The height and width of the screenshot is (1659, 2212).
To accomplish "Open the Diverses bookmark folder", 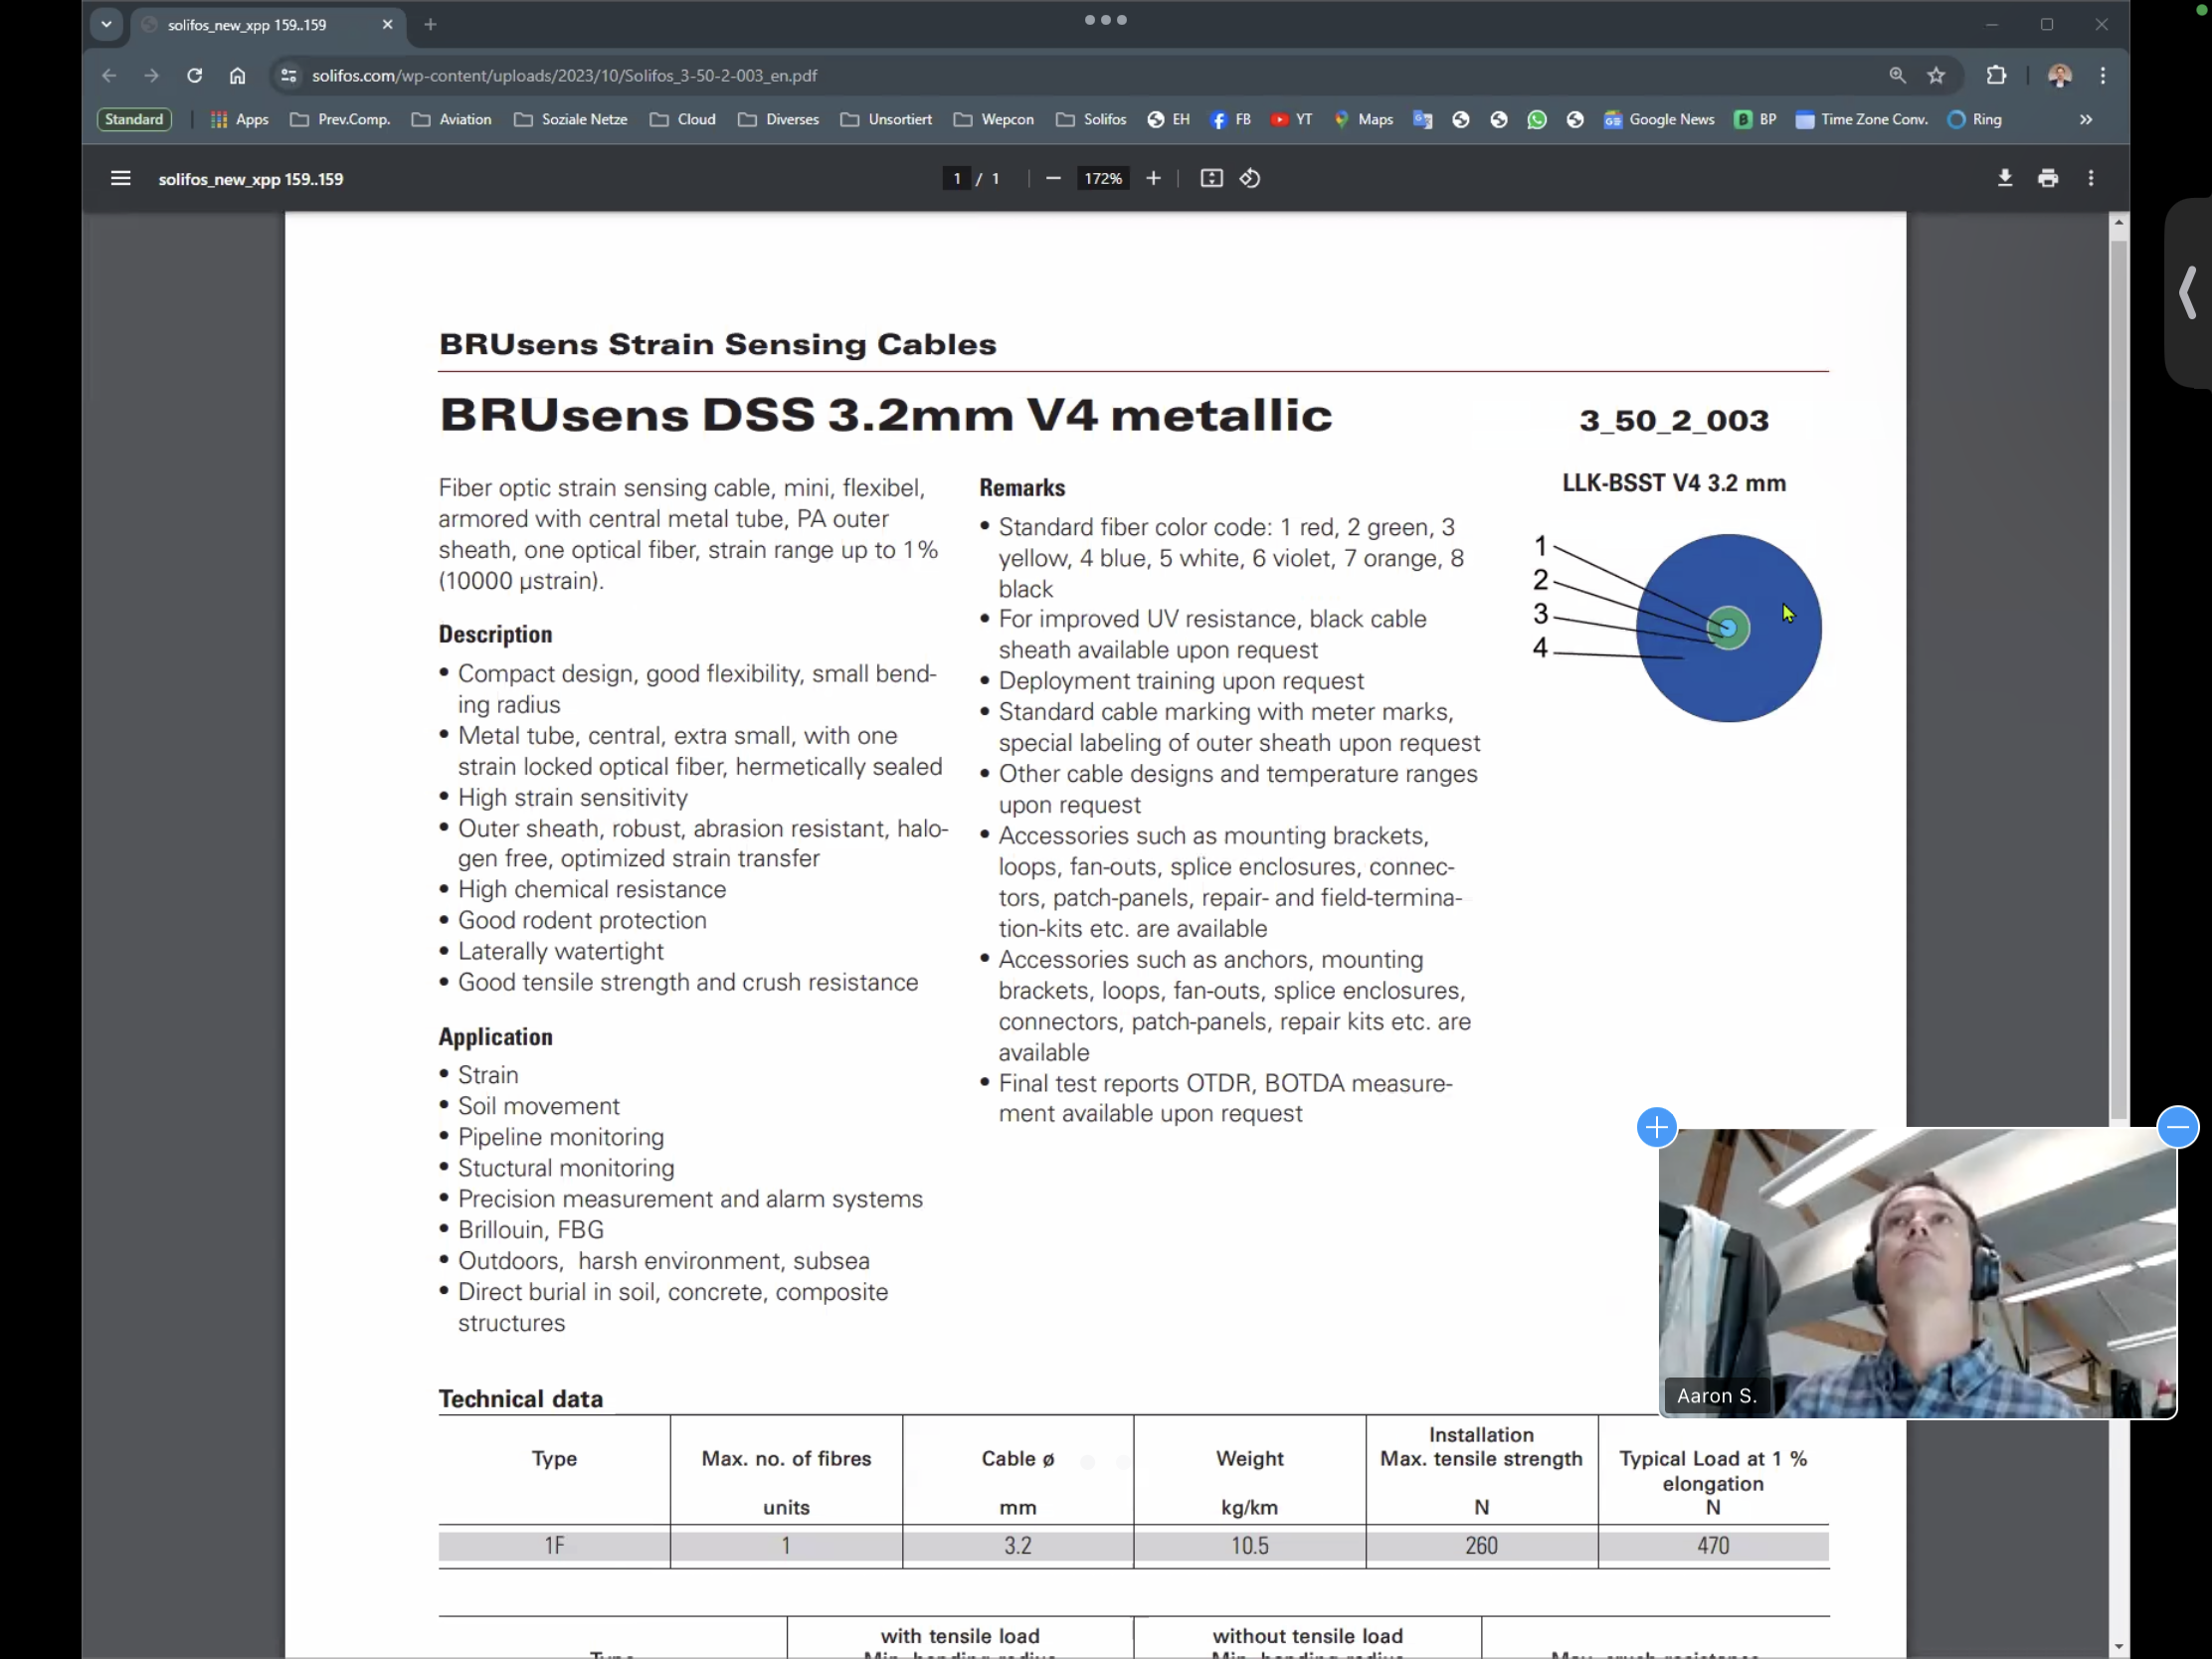I will pos(779,120).
